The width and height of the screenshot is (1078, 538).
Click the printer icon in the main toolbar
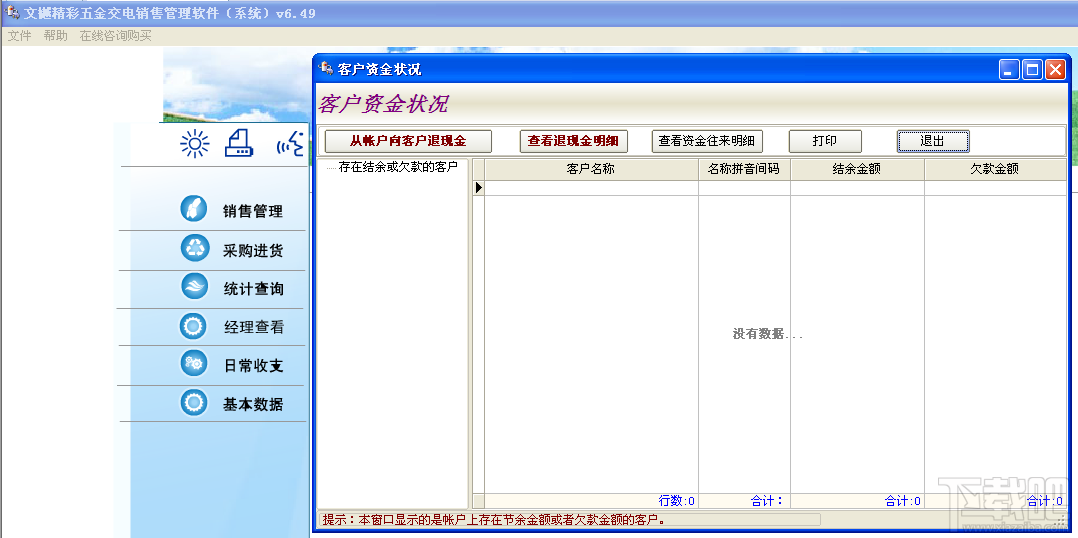point(239,143)
